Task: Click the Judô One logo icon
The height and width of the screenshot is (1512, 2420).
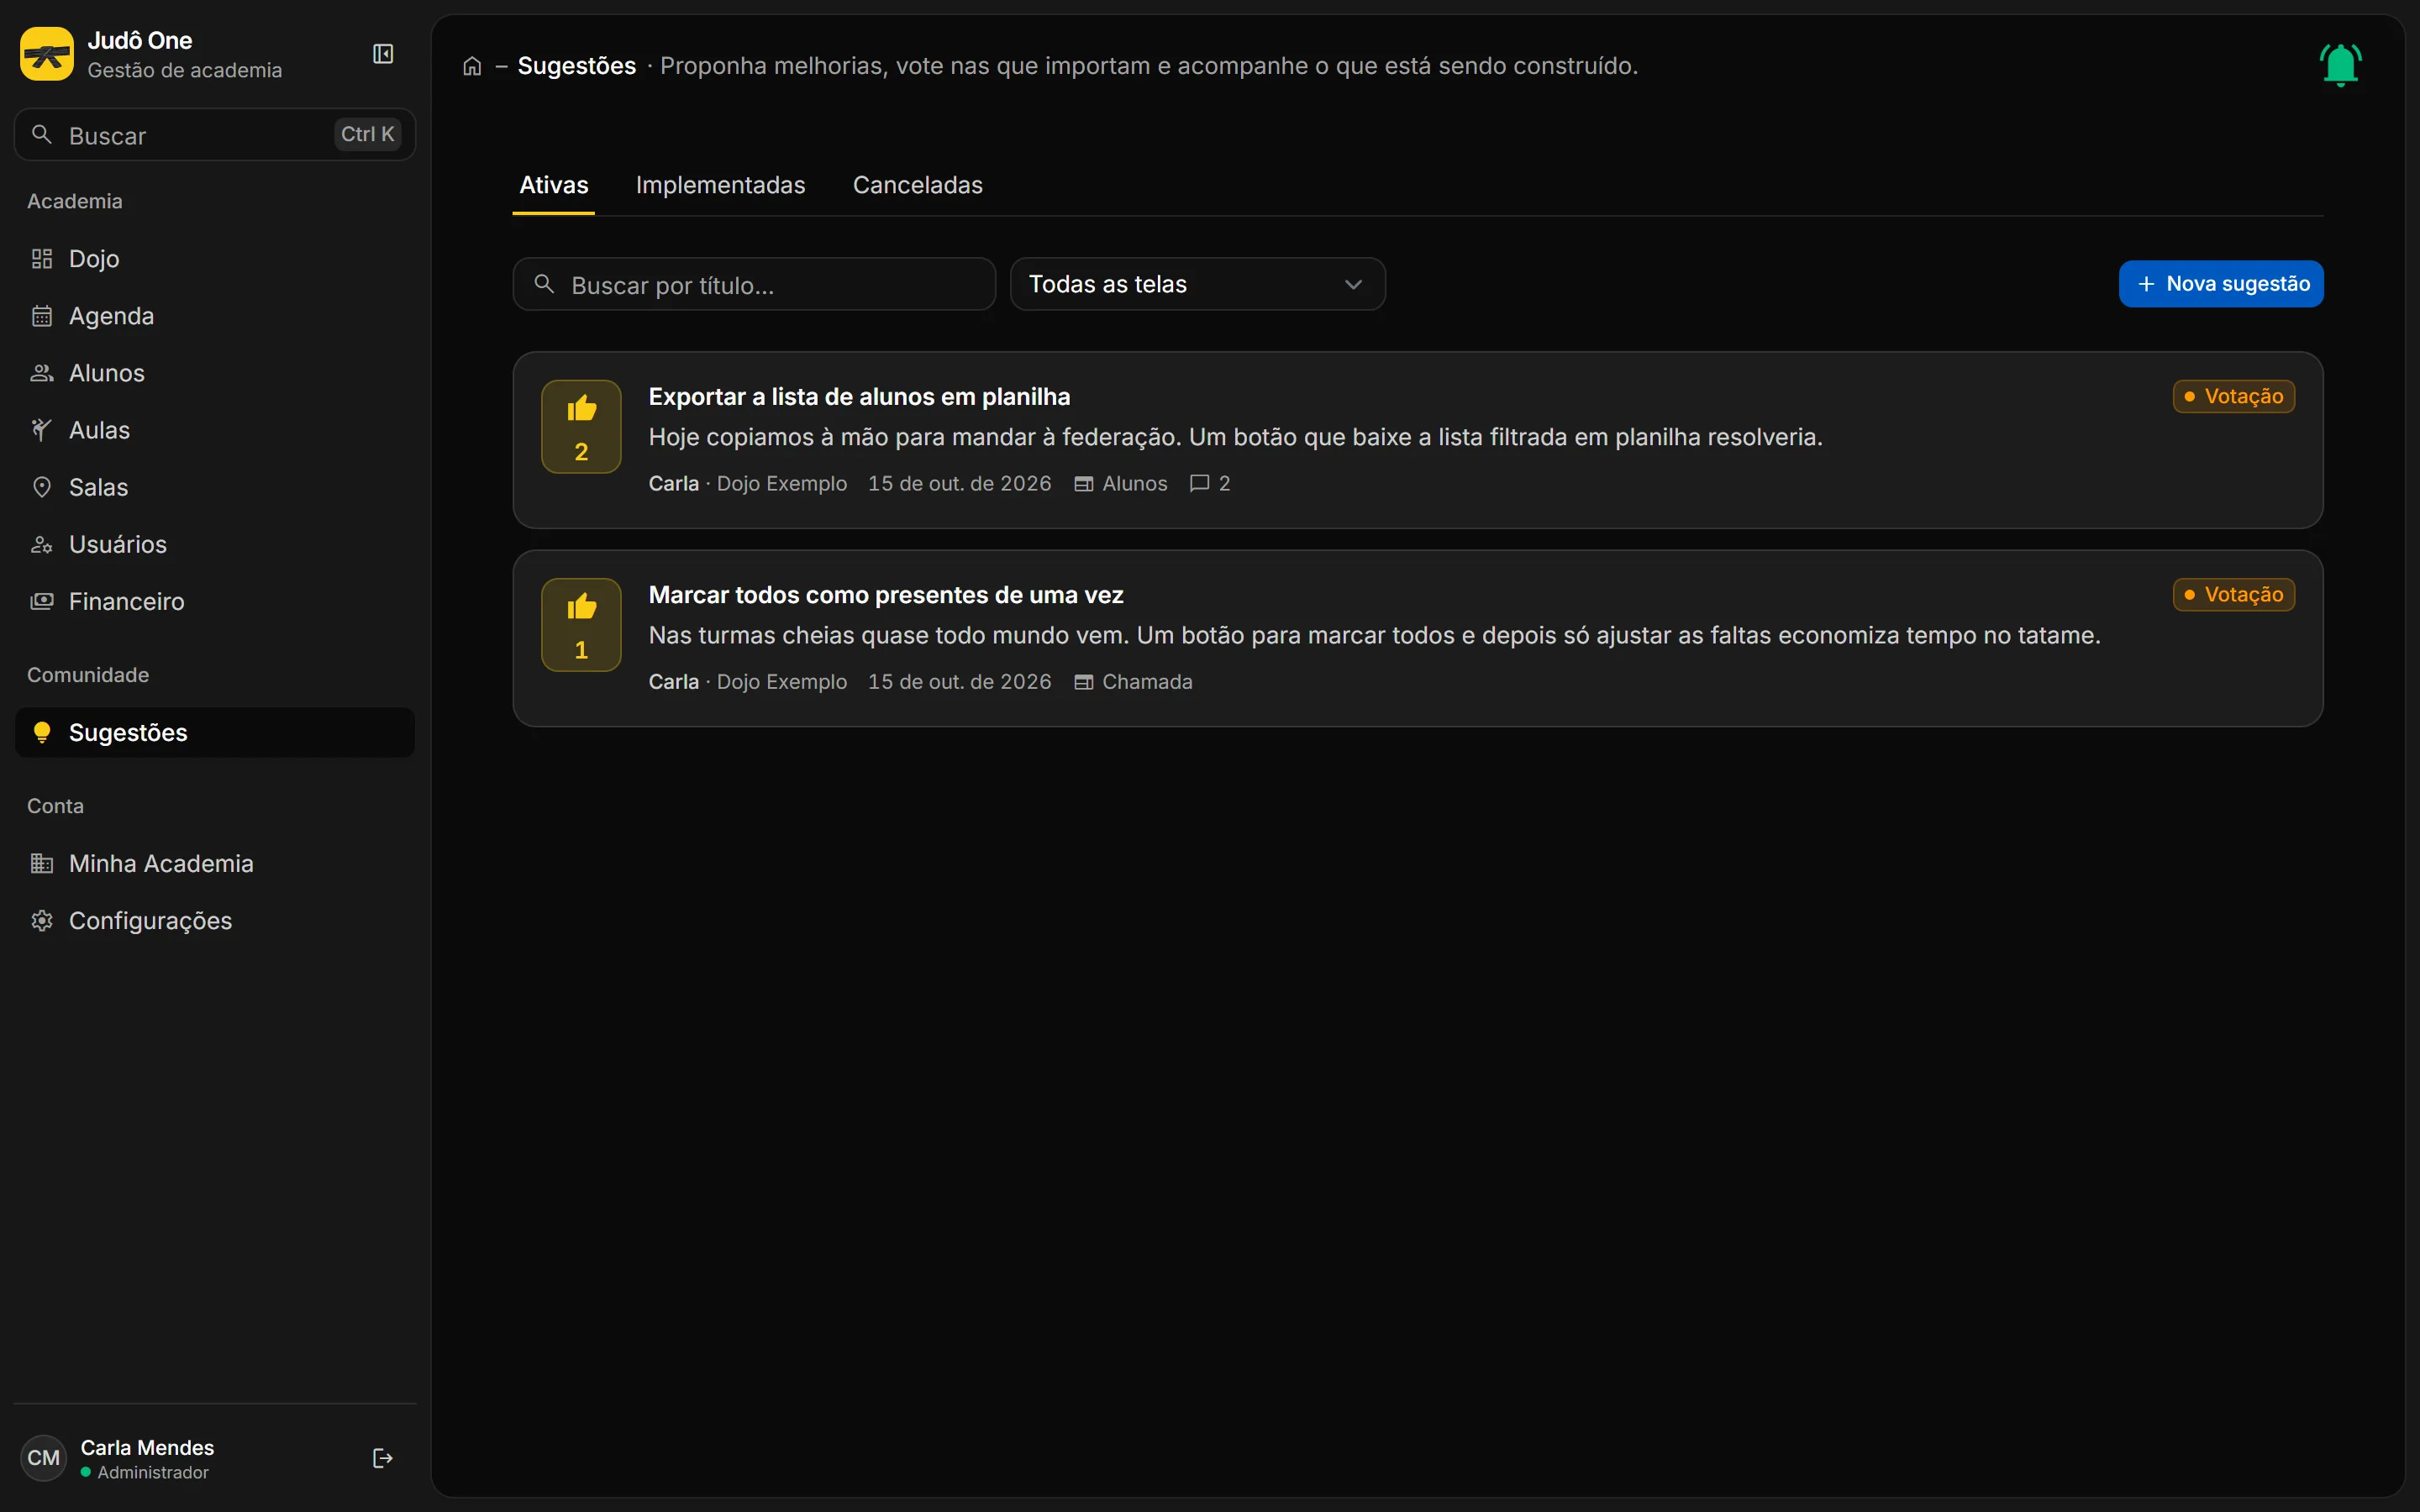Action: pyautogui.click(x=46, y=54)
